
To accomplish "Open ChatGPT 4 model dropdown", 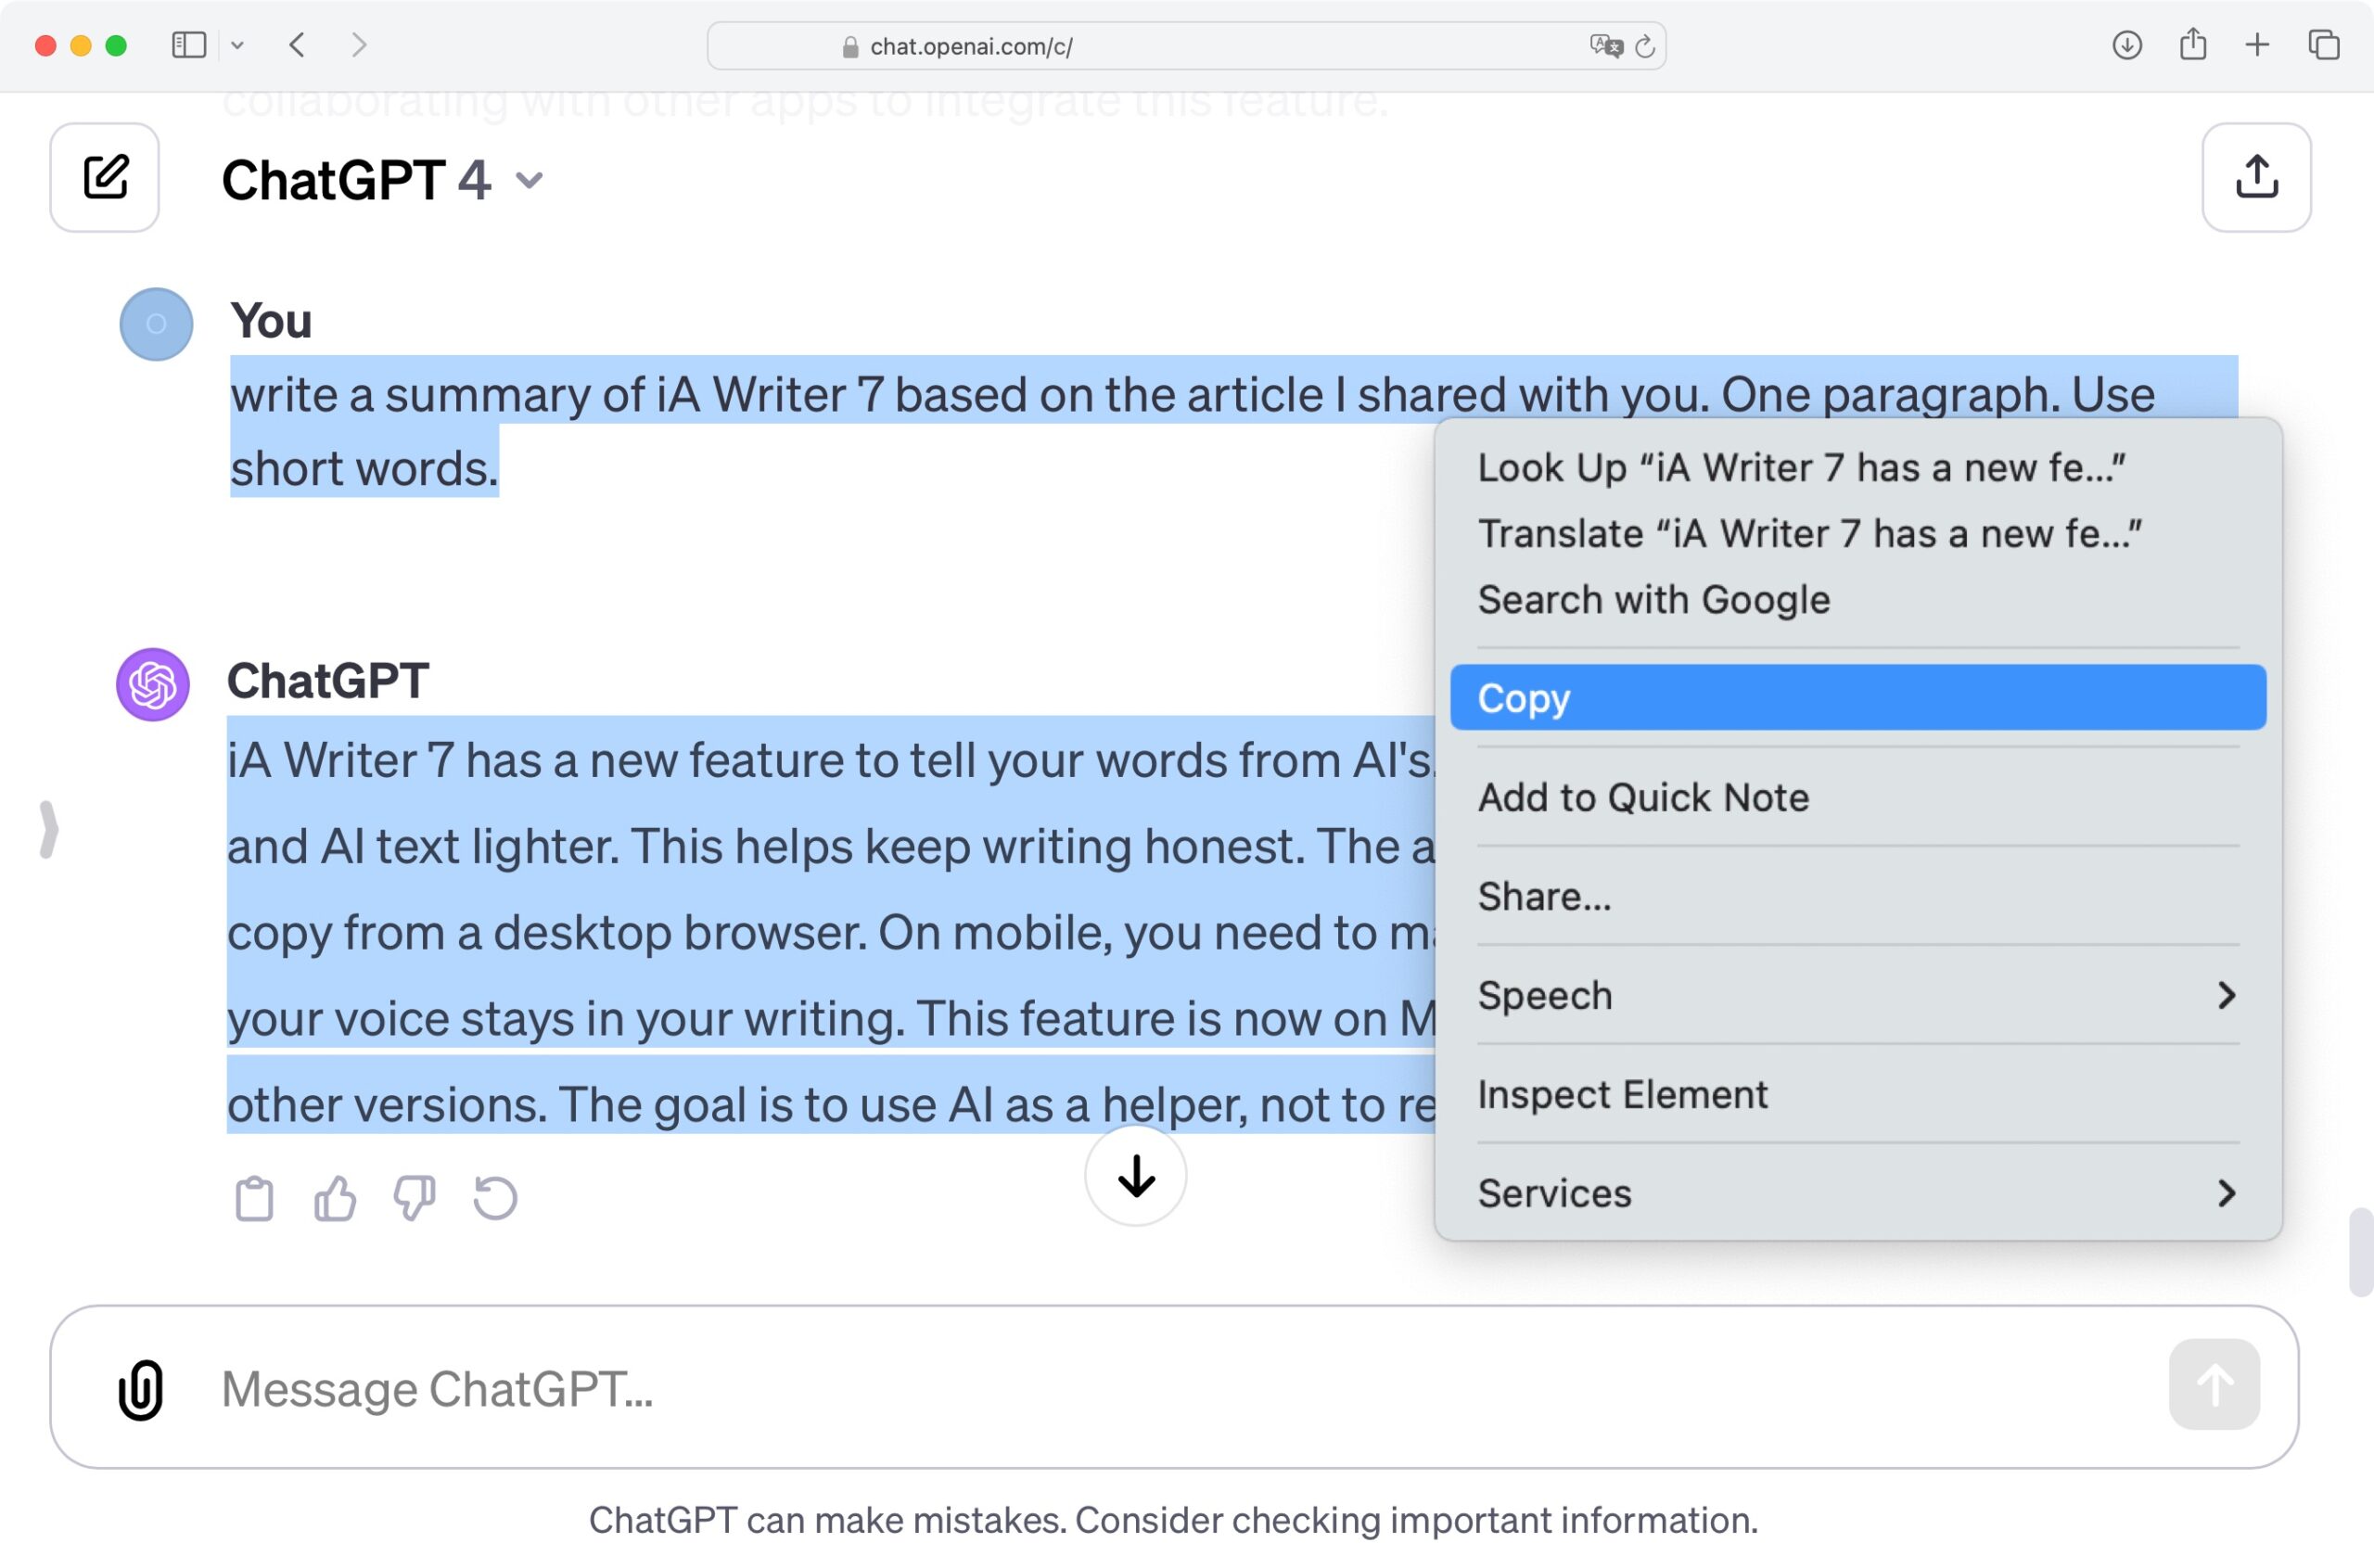I will tap(529, 180).
